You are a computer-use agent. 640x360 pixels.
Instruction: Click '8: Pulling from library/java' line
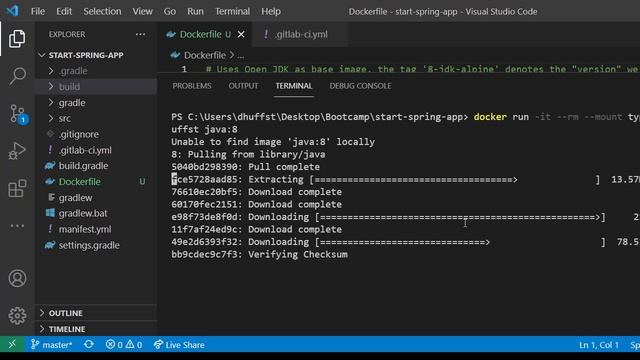click(248, 154)
